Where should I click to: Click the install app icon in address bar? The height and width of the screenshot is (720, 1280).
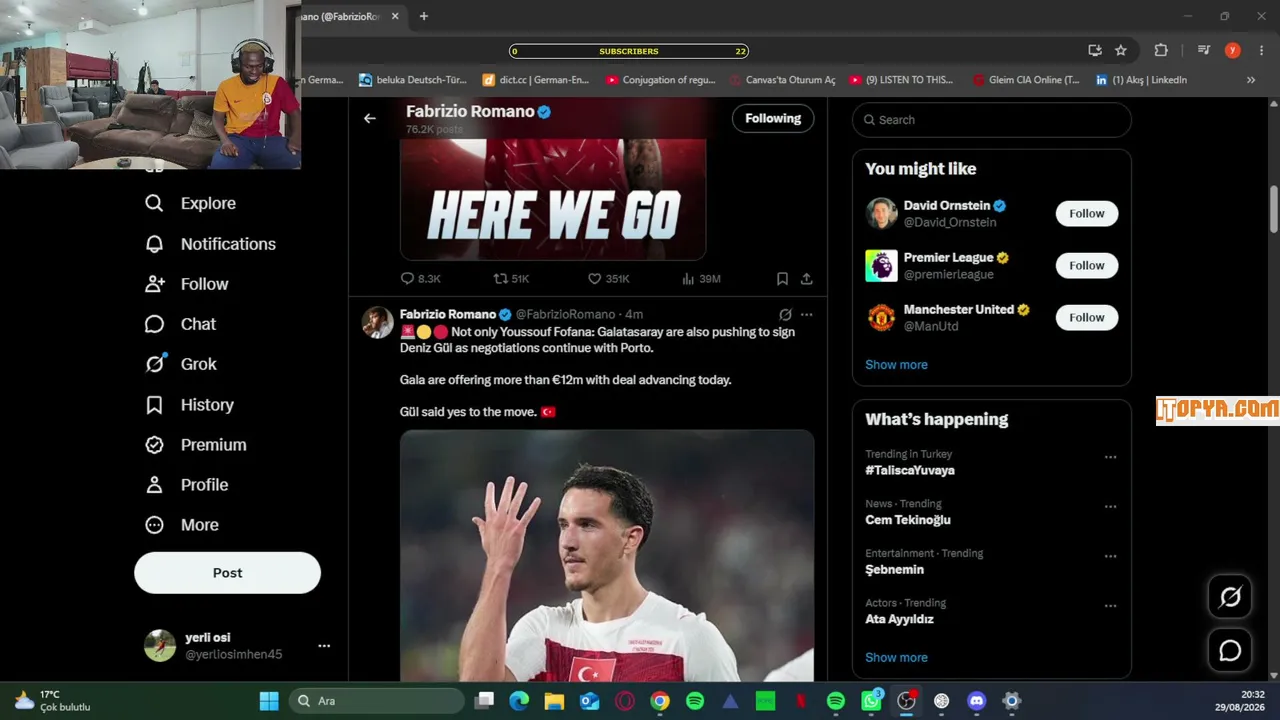point(1095,50)
